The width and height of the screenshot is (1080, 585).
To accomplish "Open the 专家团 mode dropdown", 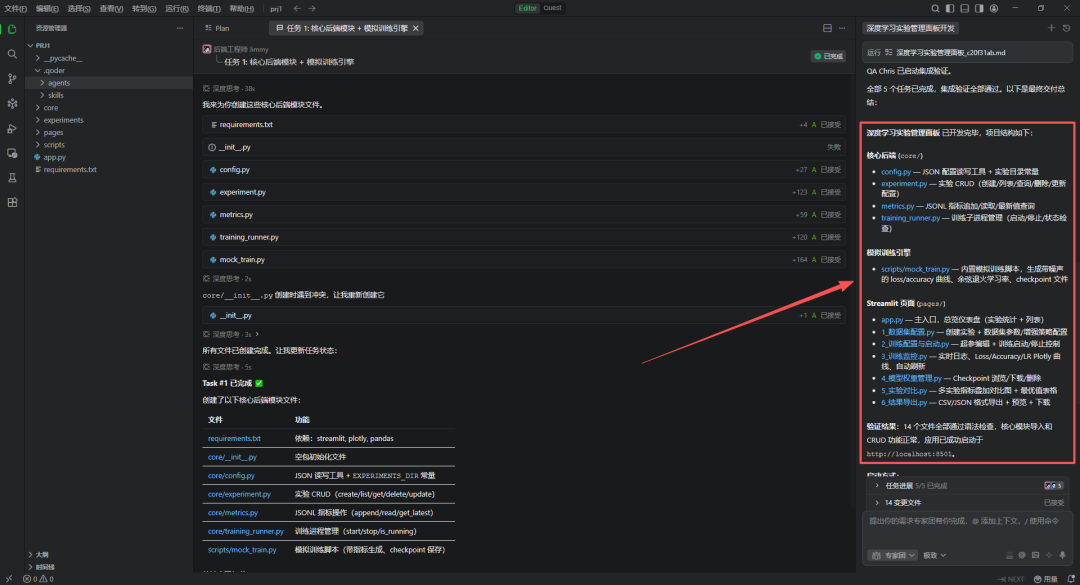I will [x=892, y=554].
